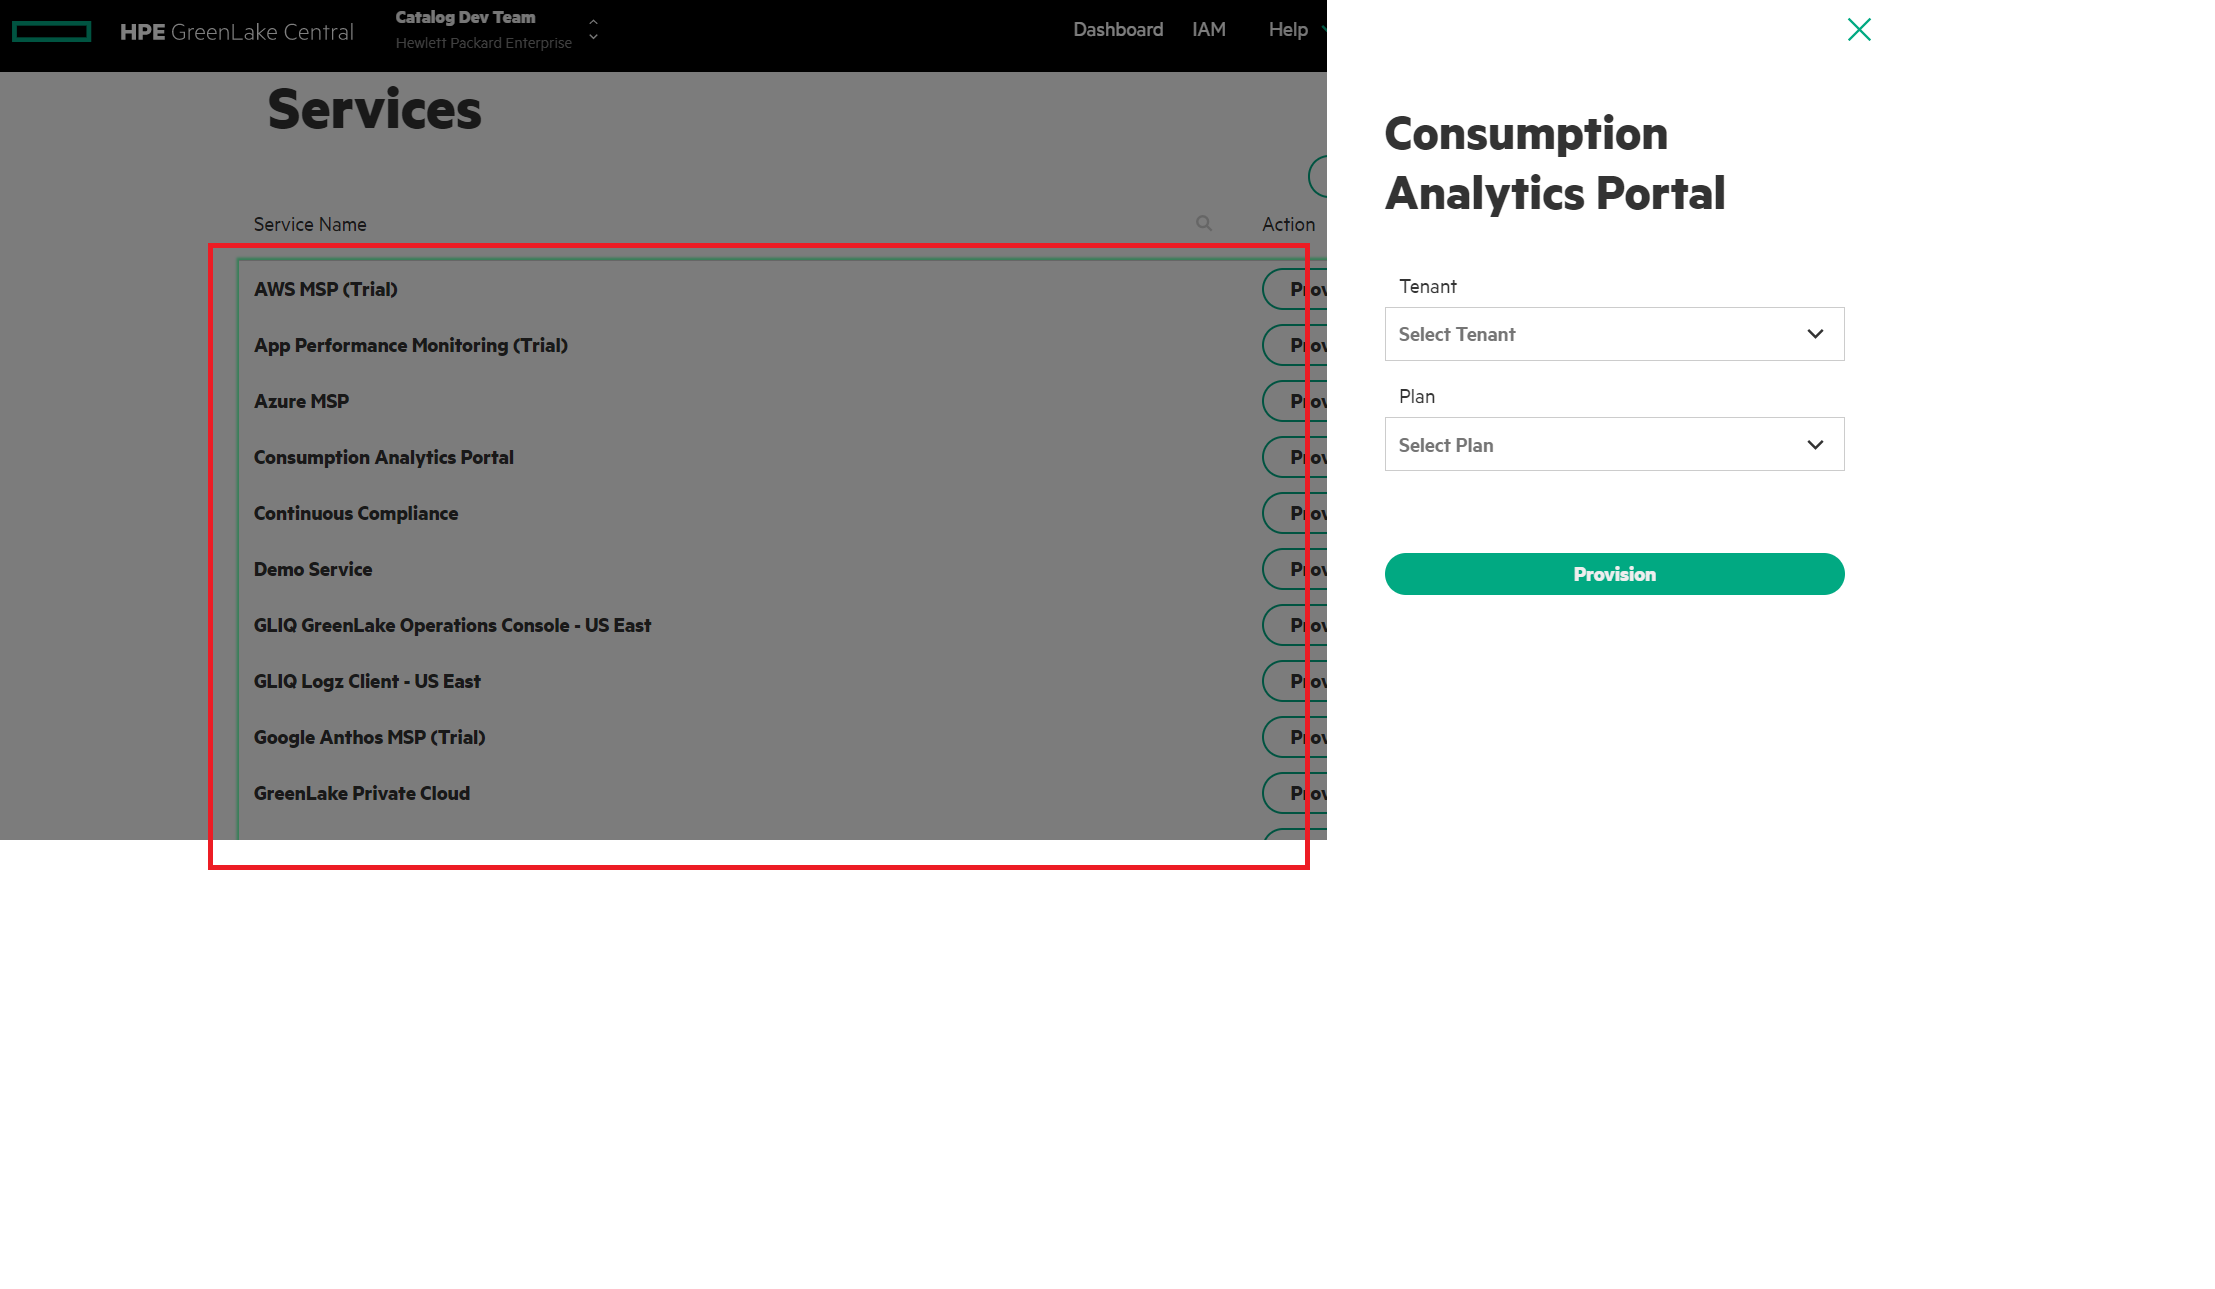Viewport: 2215px width, 1289px height.
Task: Select the Azure MSP service row
Action: tap(301, 401)
